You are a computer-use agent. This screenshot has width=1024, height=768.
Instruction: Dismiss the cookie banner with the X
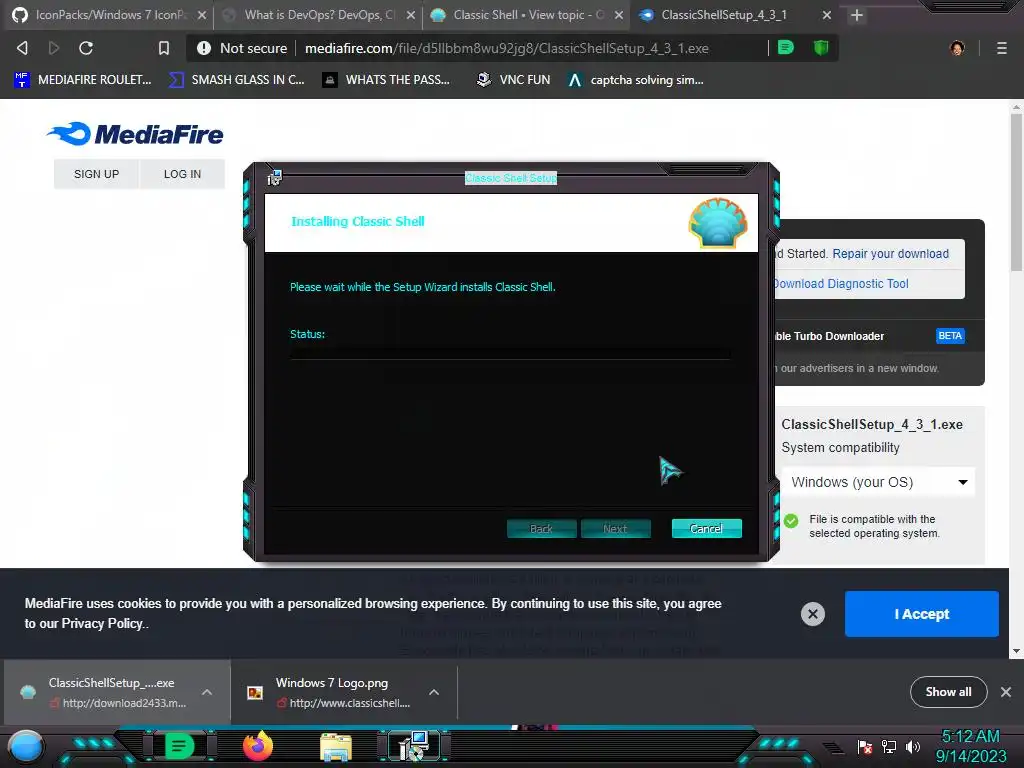[812, 614]
